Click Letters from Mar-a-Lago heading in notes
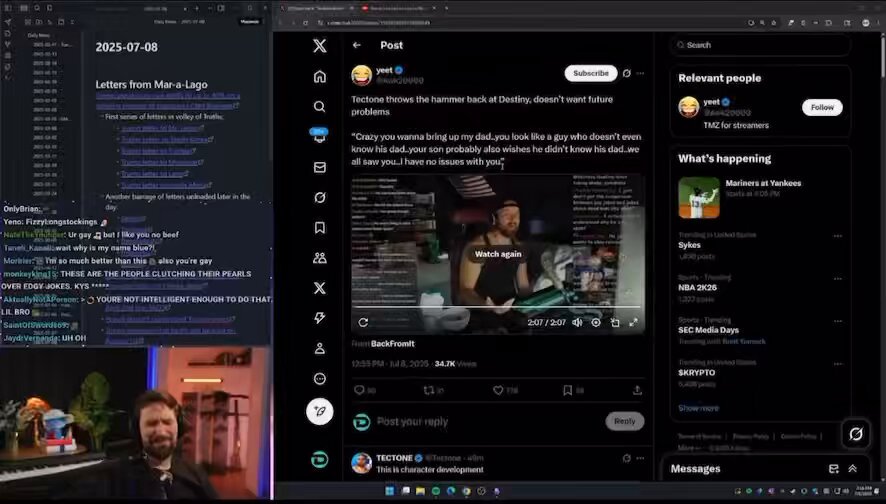 pyautogui.click(x=151, y=85)
